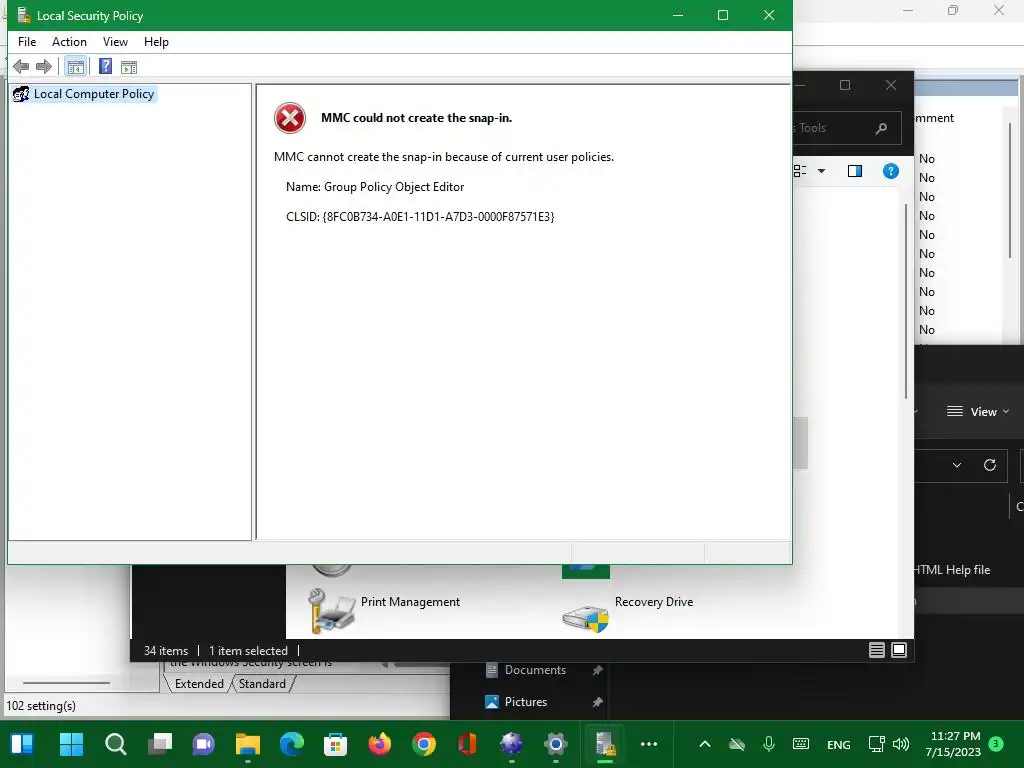Click the cloud sync tray icon
The height and width of the screenshot is (768, 1024).
737,744
